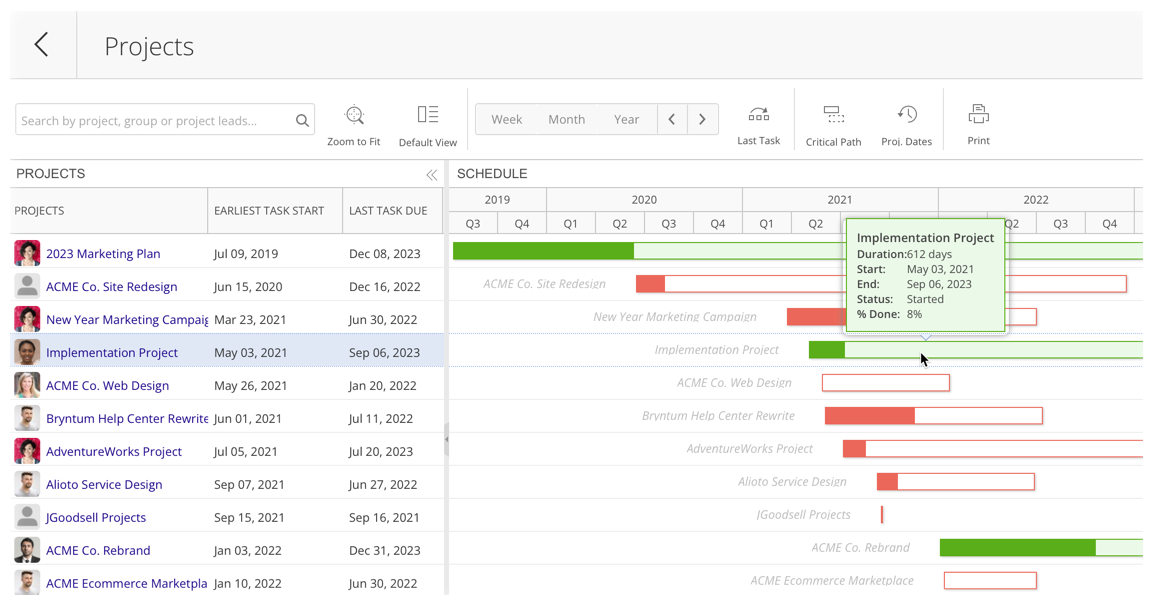This screenshot has height=611, width=1154.
Task: Open the Implementation Project link
Action: (x=112, y=353)
